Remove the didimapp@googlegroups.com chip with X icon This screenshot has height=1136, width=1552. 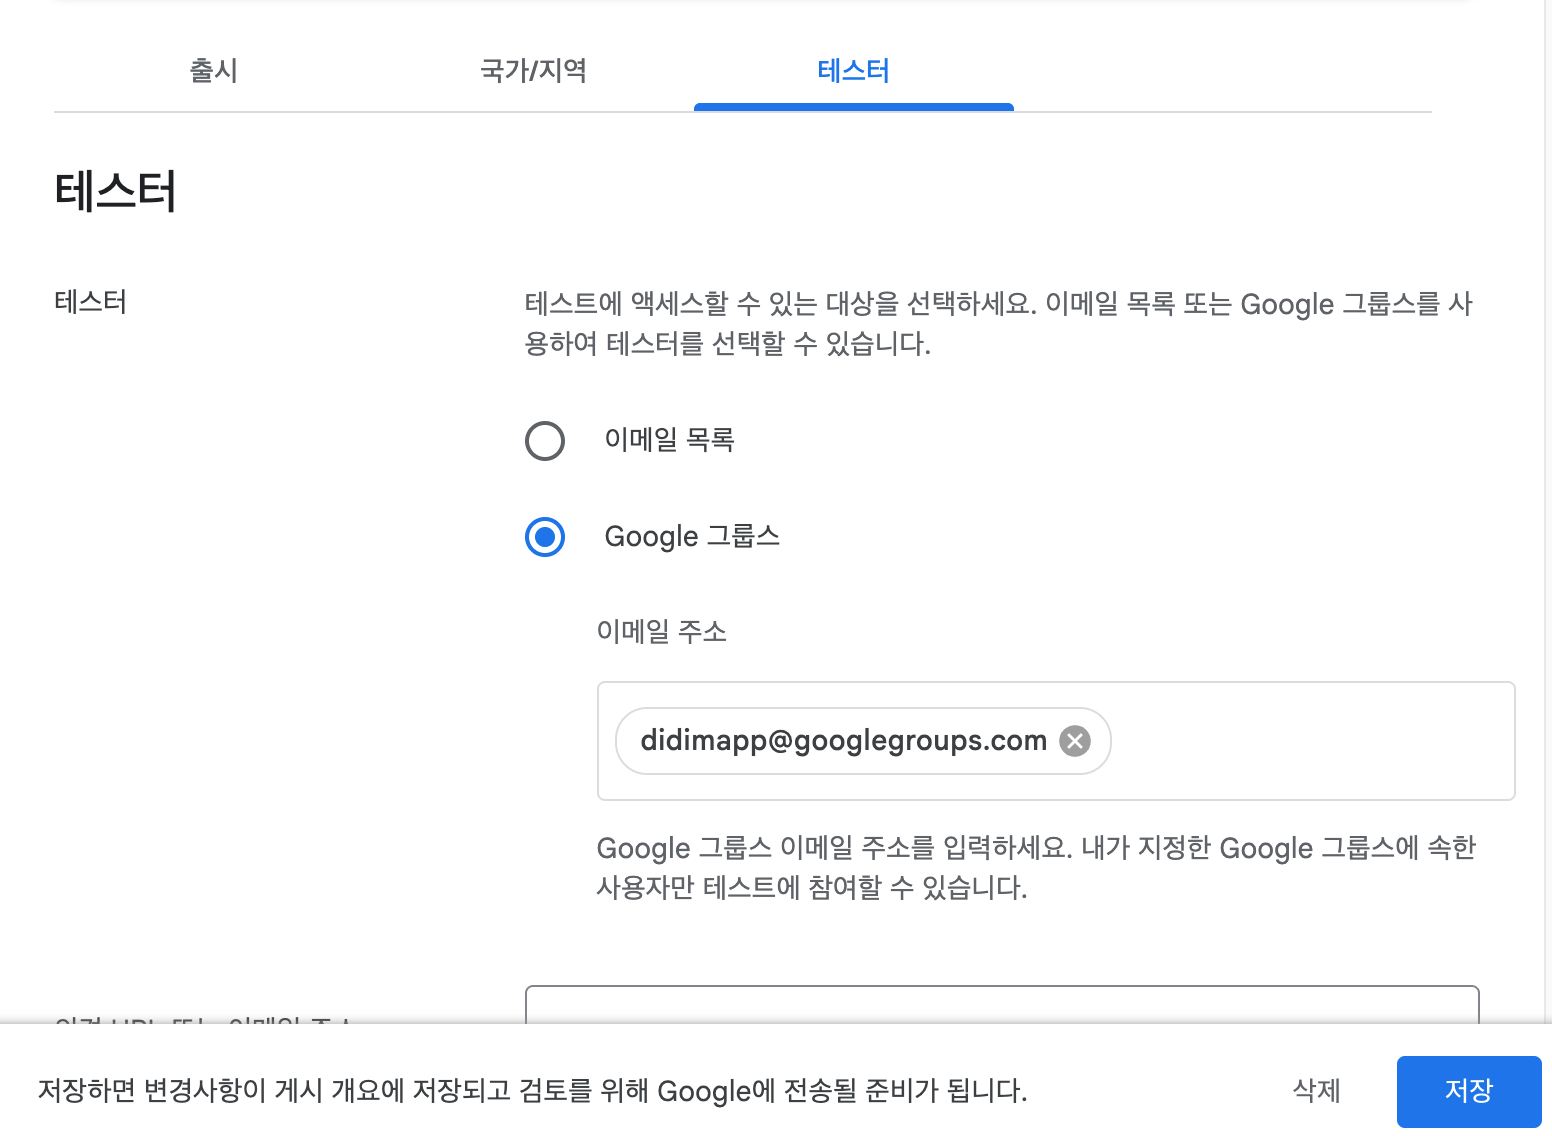pyautogui.click(x=1075, y=741)
